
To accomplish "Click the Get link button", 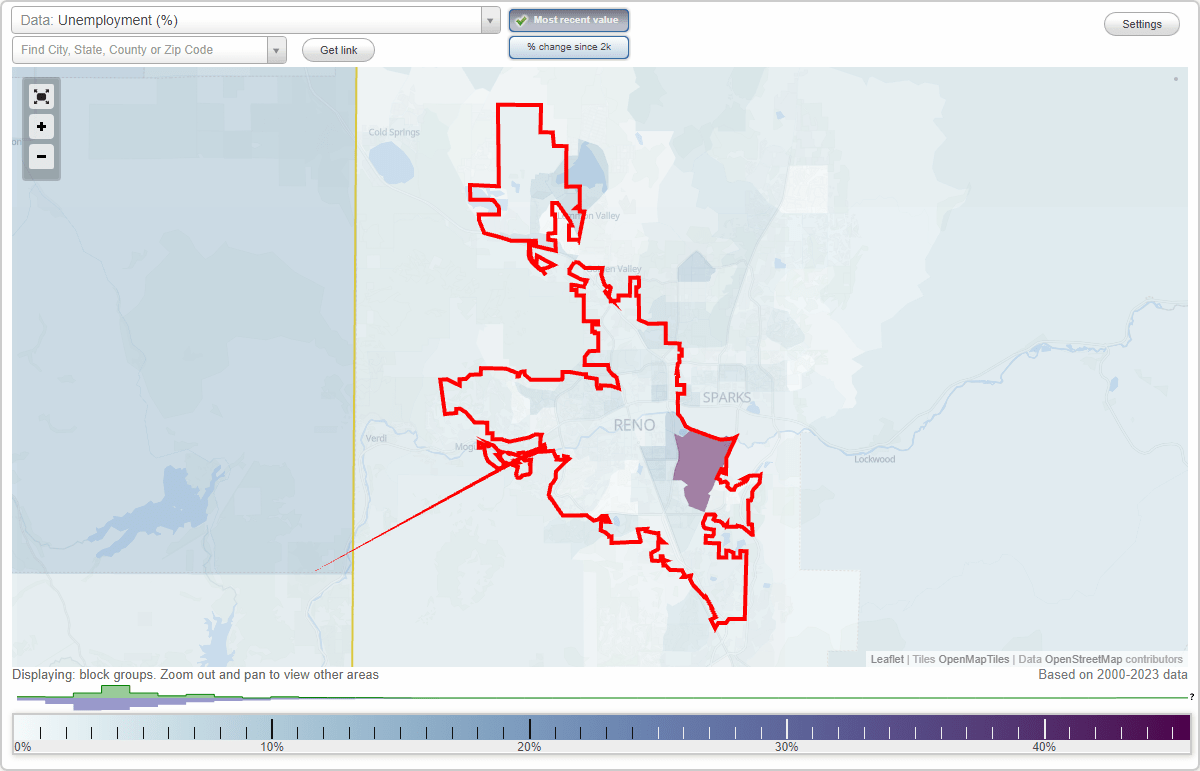I will coord(337,49).
